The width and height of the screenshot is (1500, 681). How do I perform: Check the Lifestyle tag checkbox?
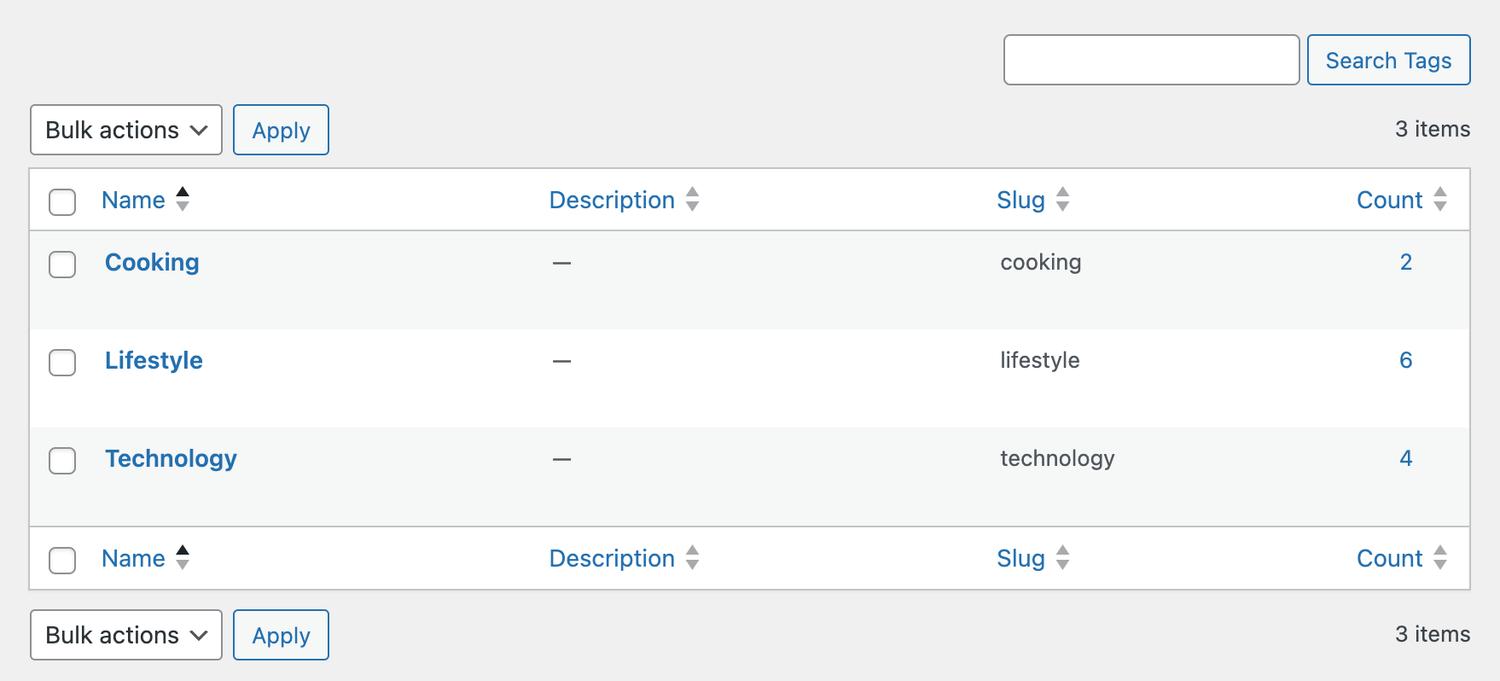[x=62, y=362]
